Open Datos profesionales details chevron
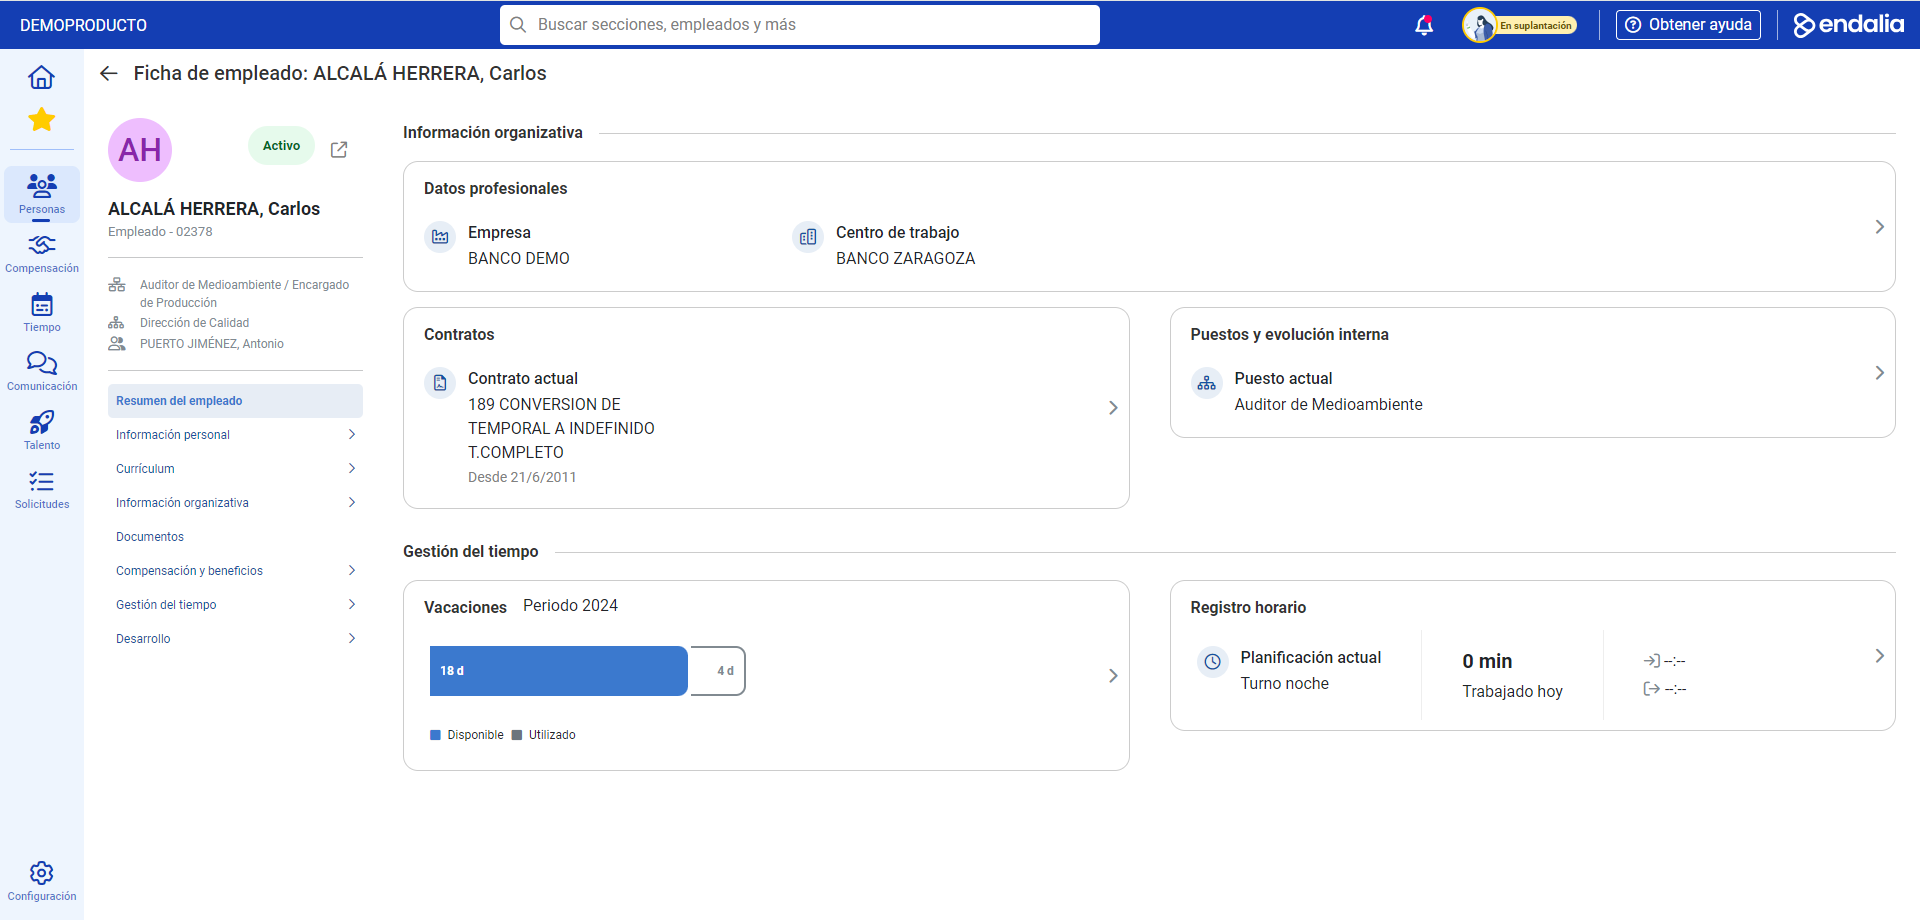 point(1880,227)
